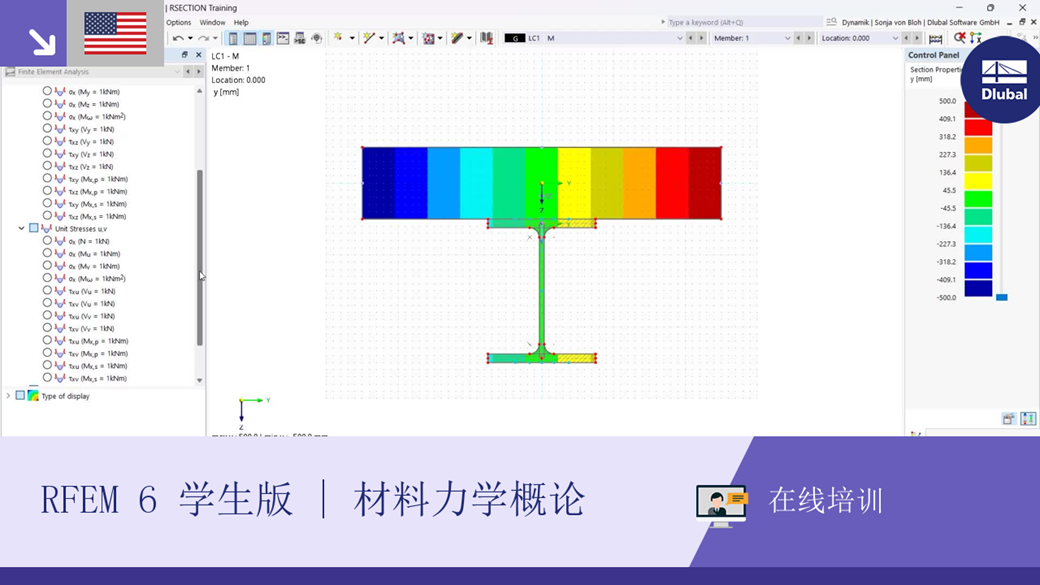The width and height of the screenshot is (1040, 585).
Task: Click the red dotted grid tool icon
Action: [x=428, y=38]
